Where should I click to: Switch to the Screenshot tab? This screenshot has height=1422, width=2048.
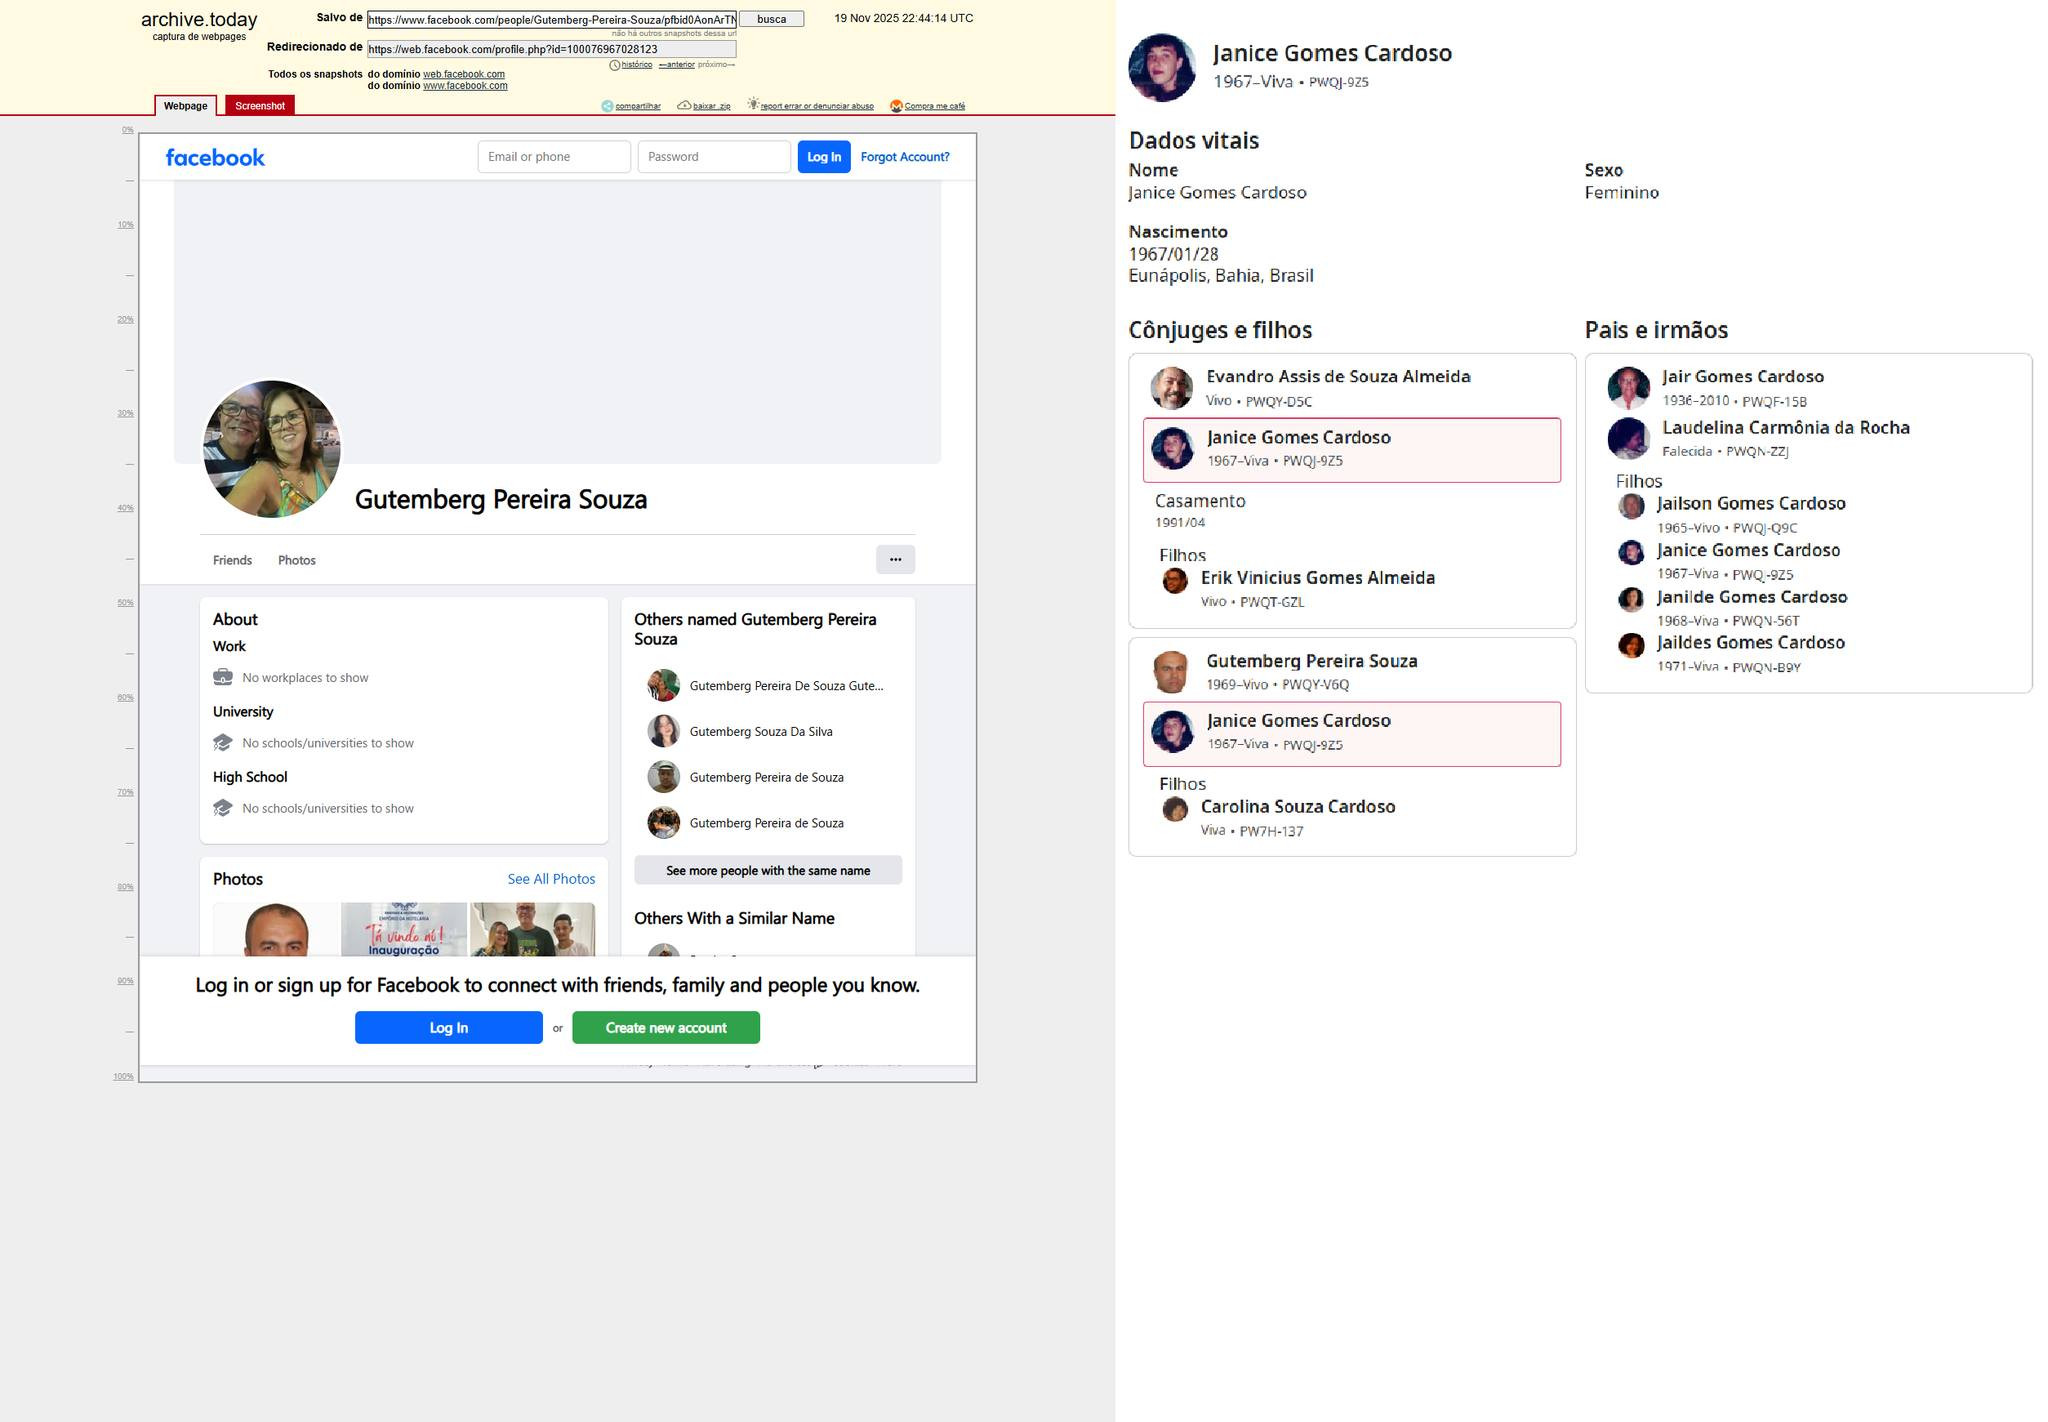pos(260,106)
